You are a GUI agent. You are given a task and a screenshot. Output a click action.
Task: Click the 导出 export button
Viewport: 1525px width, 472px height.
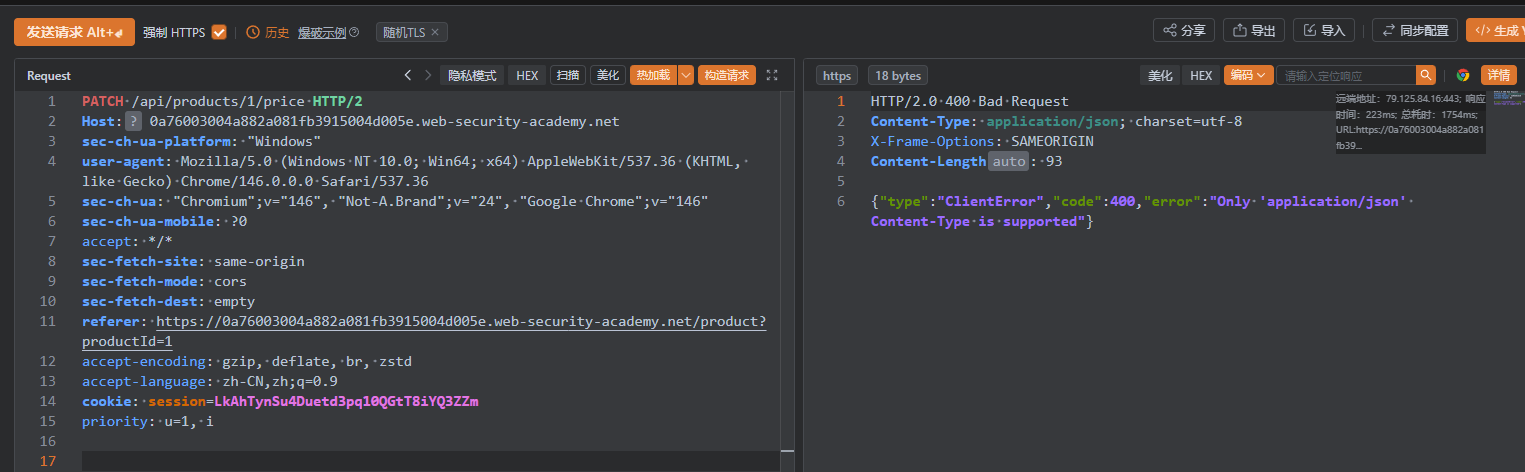(x=1253, y=31)
